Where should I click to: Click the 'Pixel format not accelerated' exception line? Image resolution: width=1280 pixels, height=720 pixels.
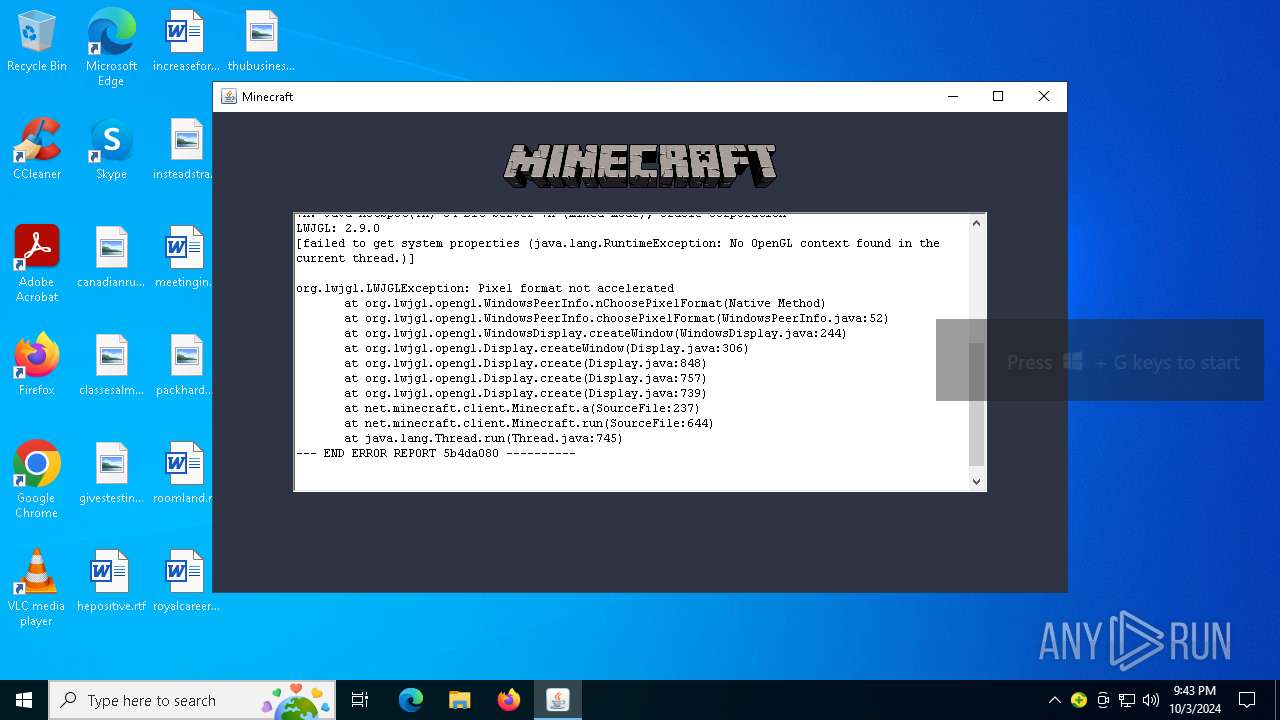(x=485, y=288)
